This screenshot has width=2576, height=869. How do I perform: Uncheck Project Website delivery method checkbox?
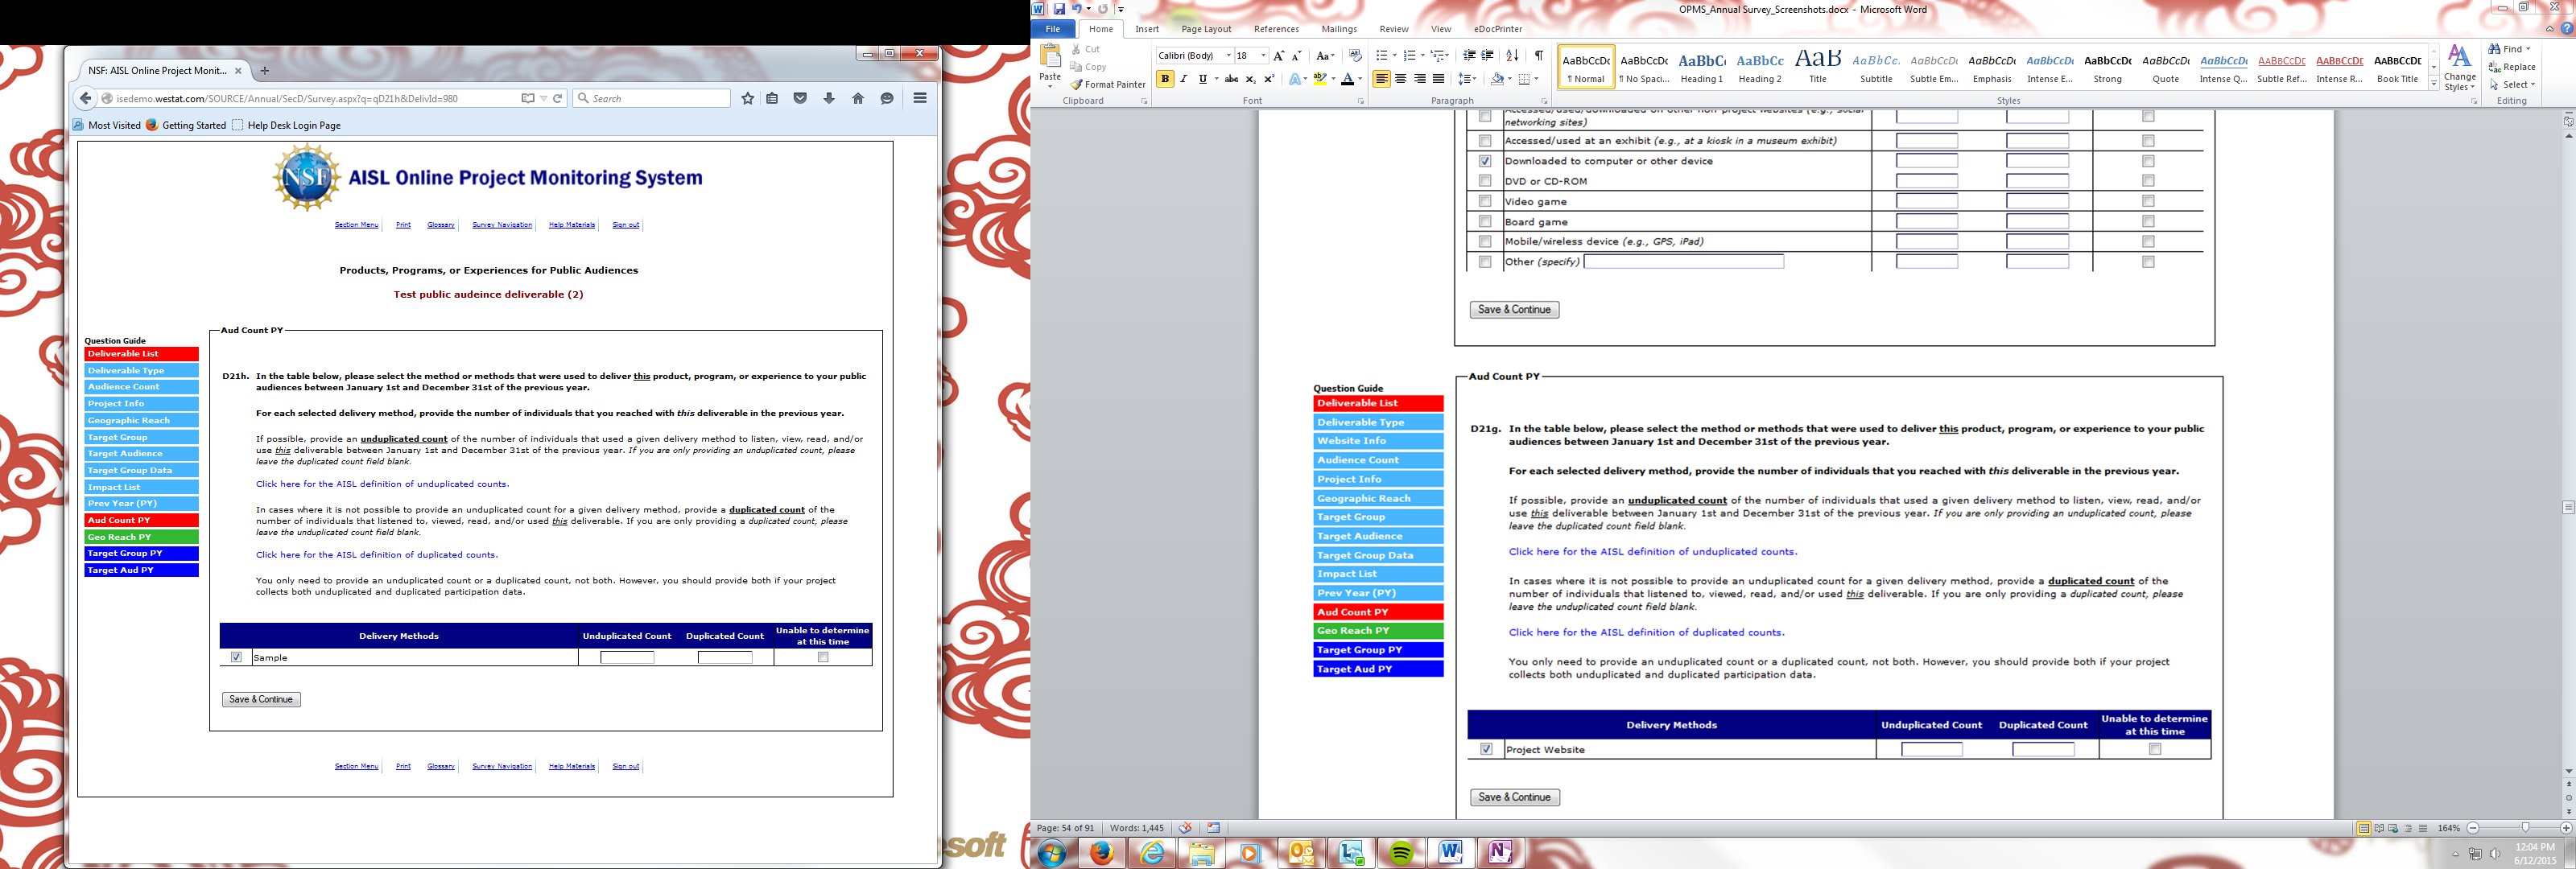click(1486, 749)
